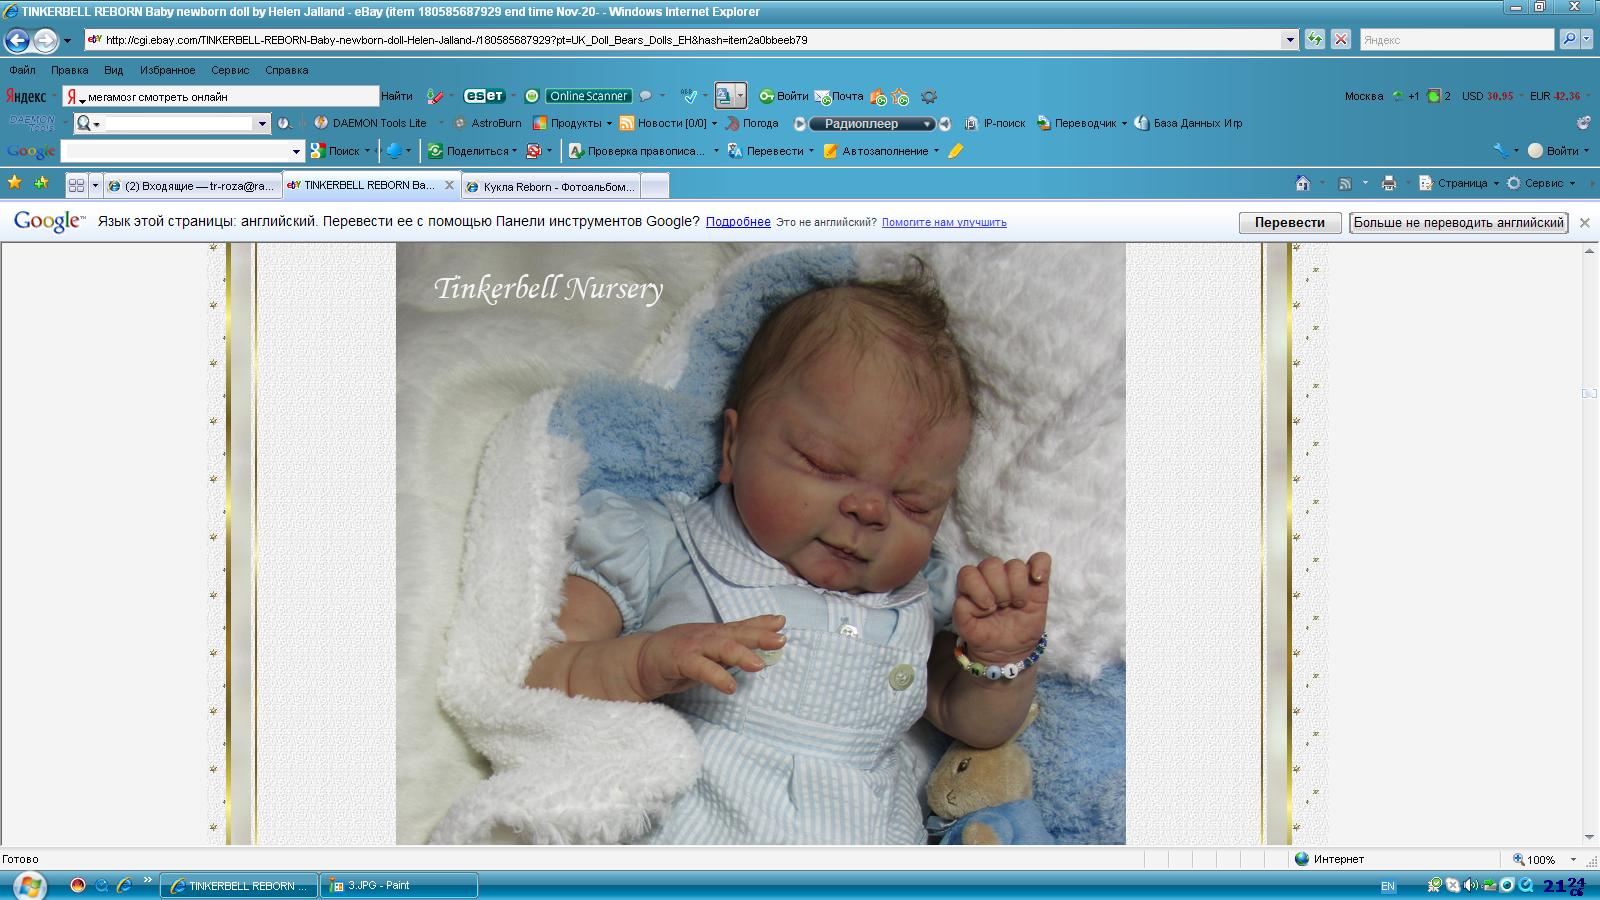Click the yellow highlighter pencil icon

pyautogui.click(x=955, y=151)
